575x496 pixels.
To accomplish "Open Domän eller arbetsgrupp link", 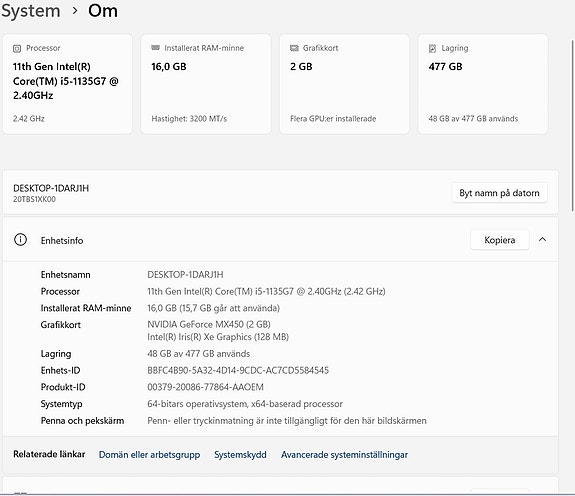I will (149, 455).
